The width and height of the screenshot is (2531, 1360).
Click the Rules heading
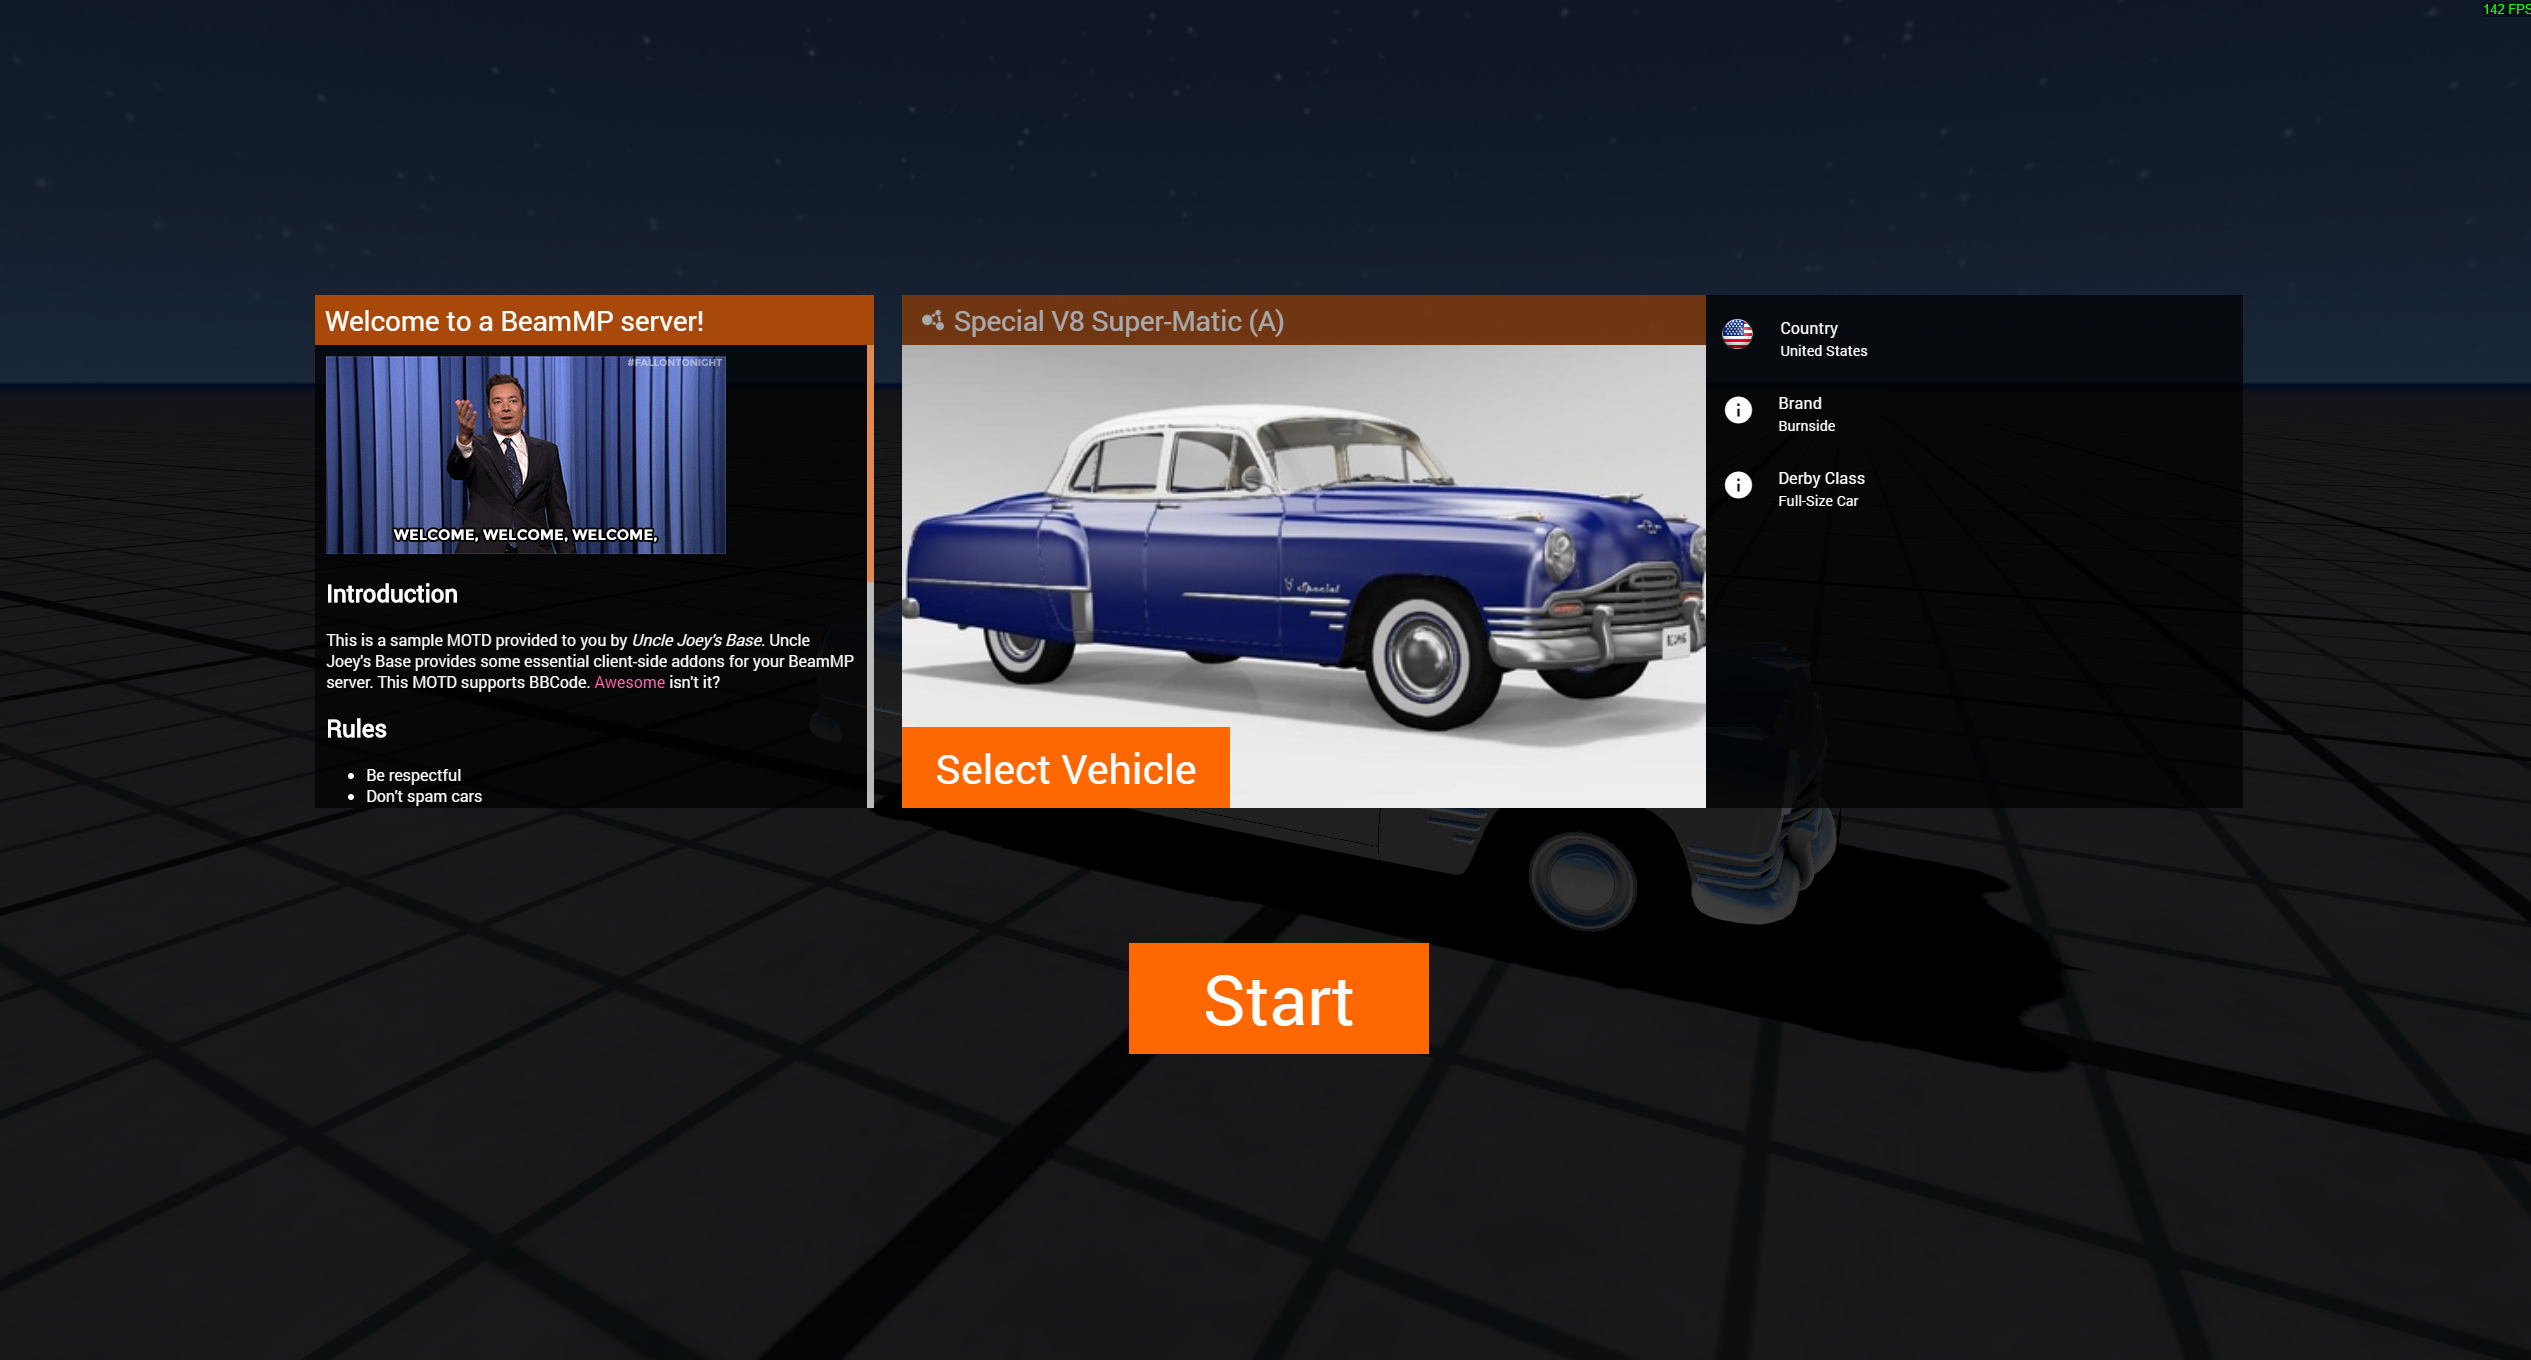356,729
